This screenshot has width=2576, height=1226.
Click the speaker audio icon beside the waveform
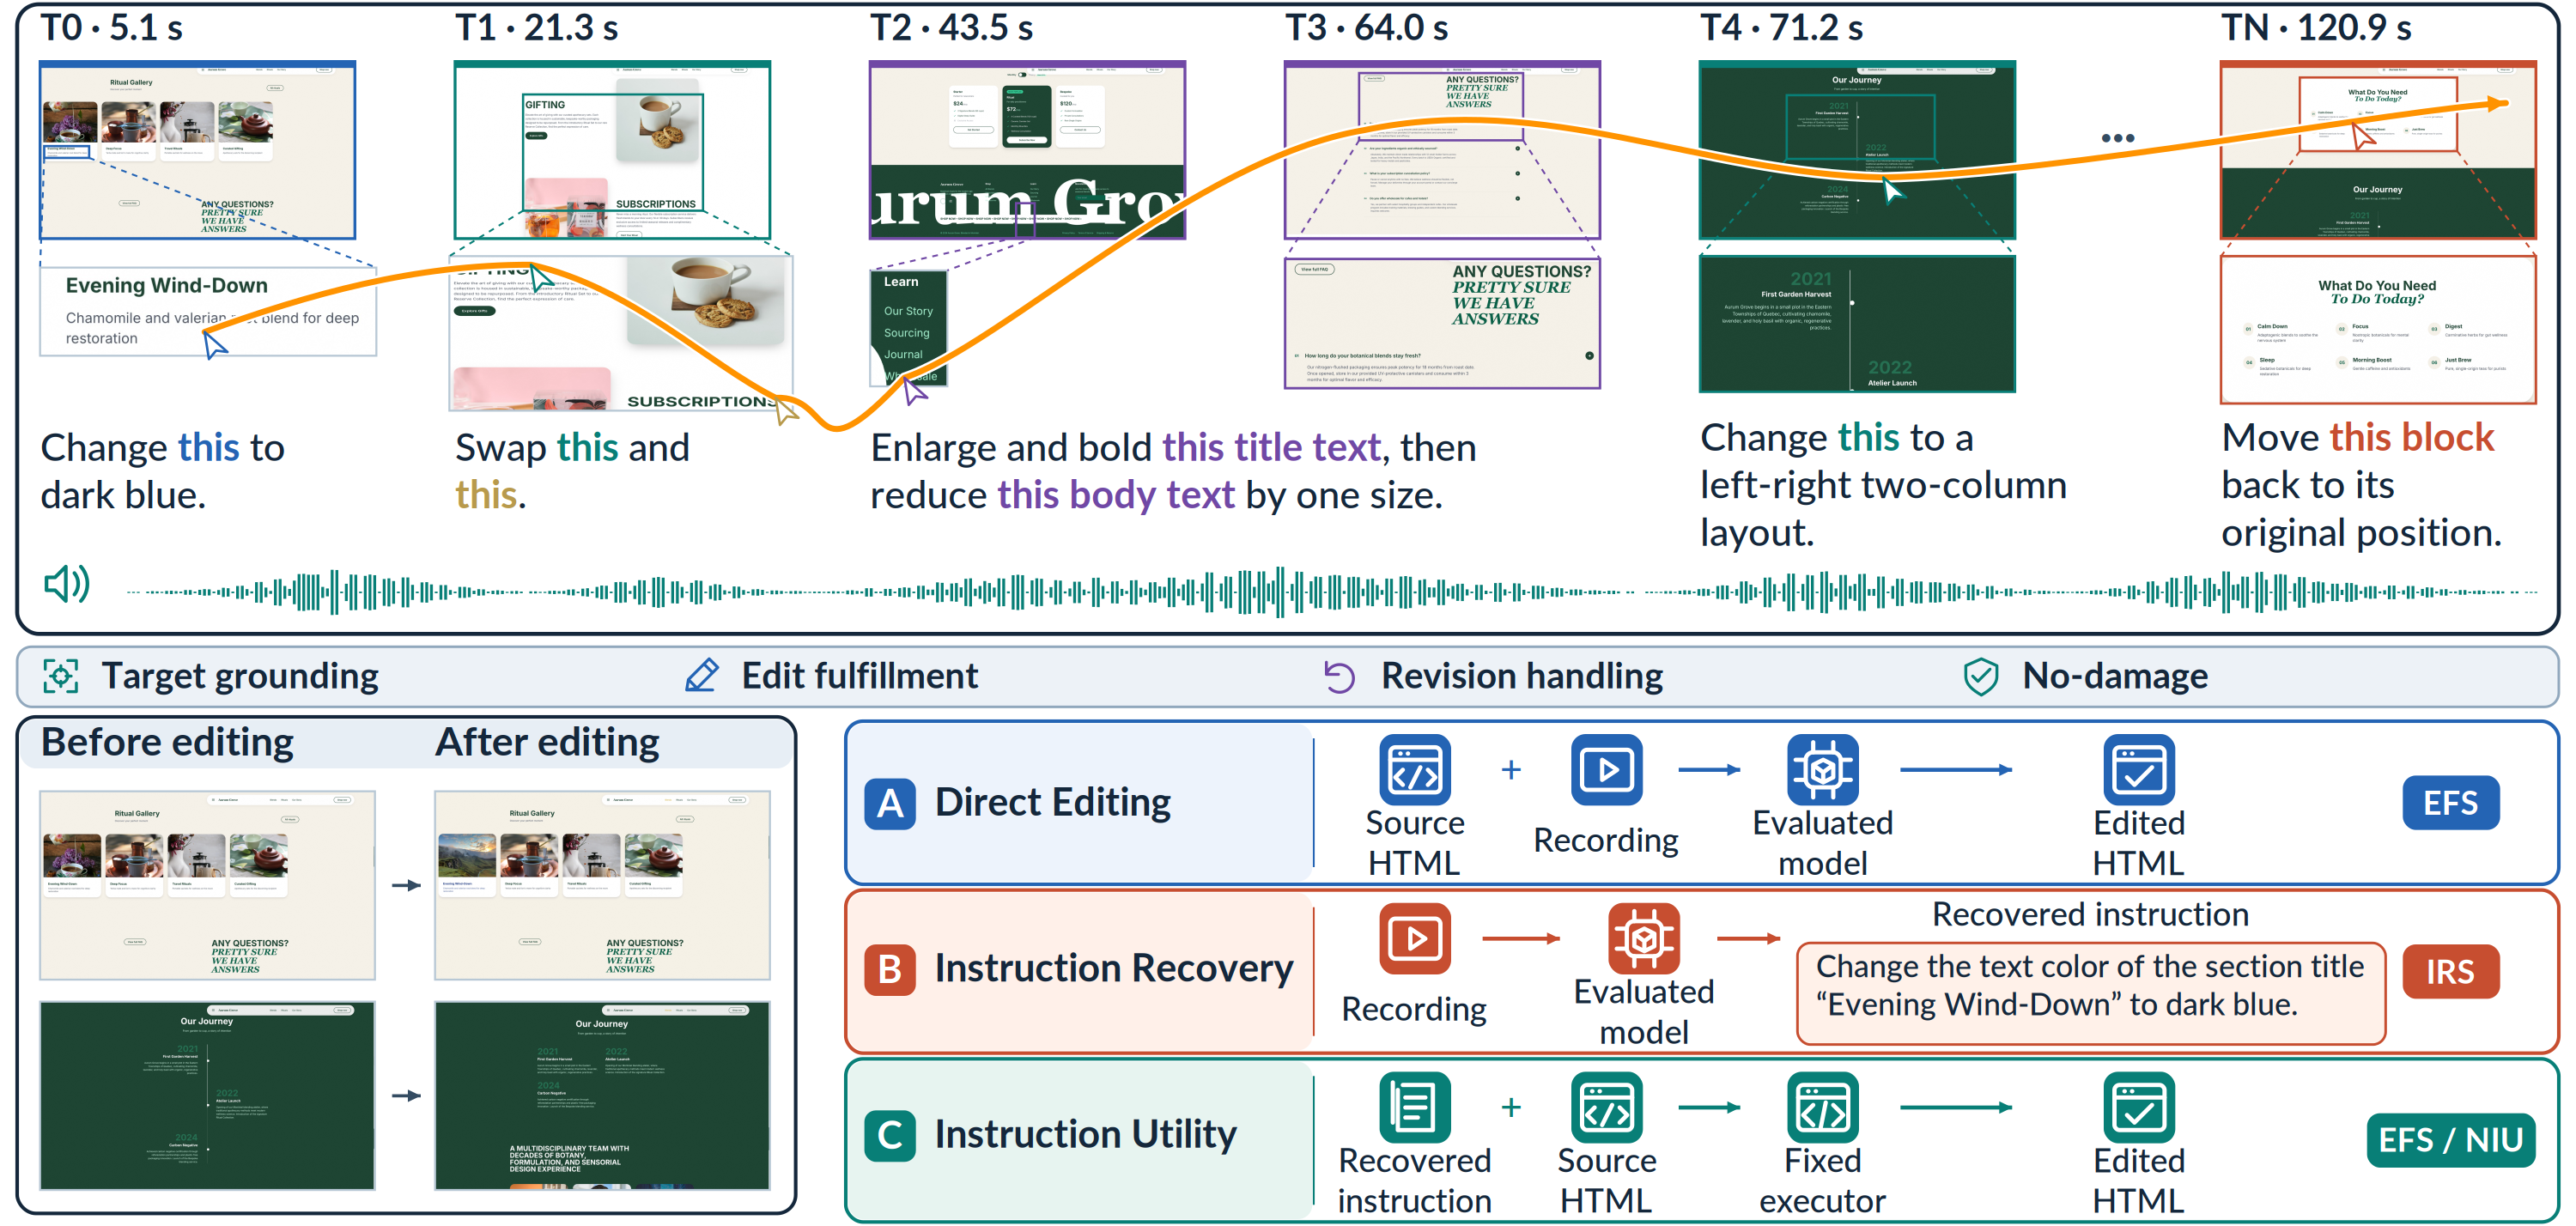click(67, 583)
